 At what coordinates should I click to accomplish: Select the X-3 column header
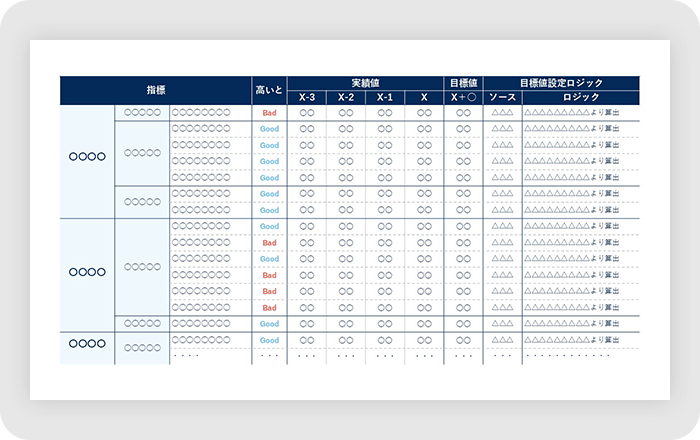pos(307,97)
